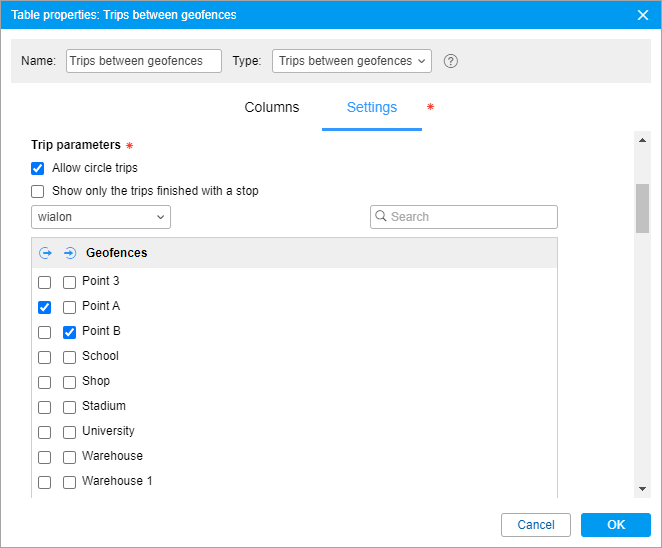Switch to the Columns tab

pyautogui.click(x=272, y=108)
